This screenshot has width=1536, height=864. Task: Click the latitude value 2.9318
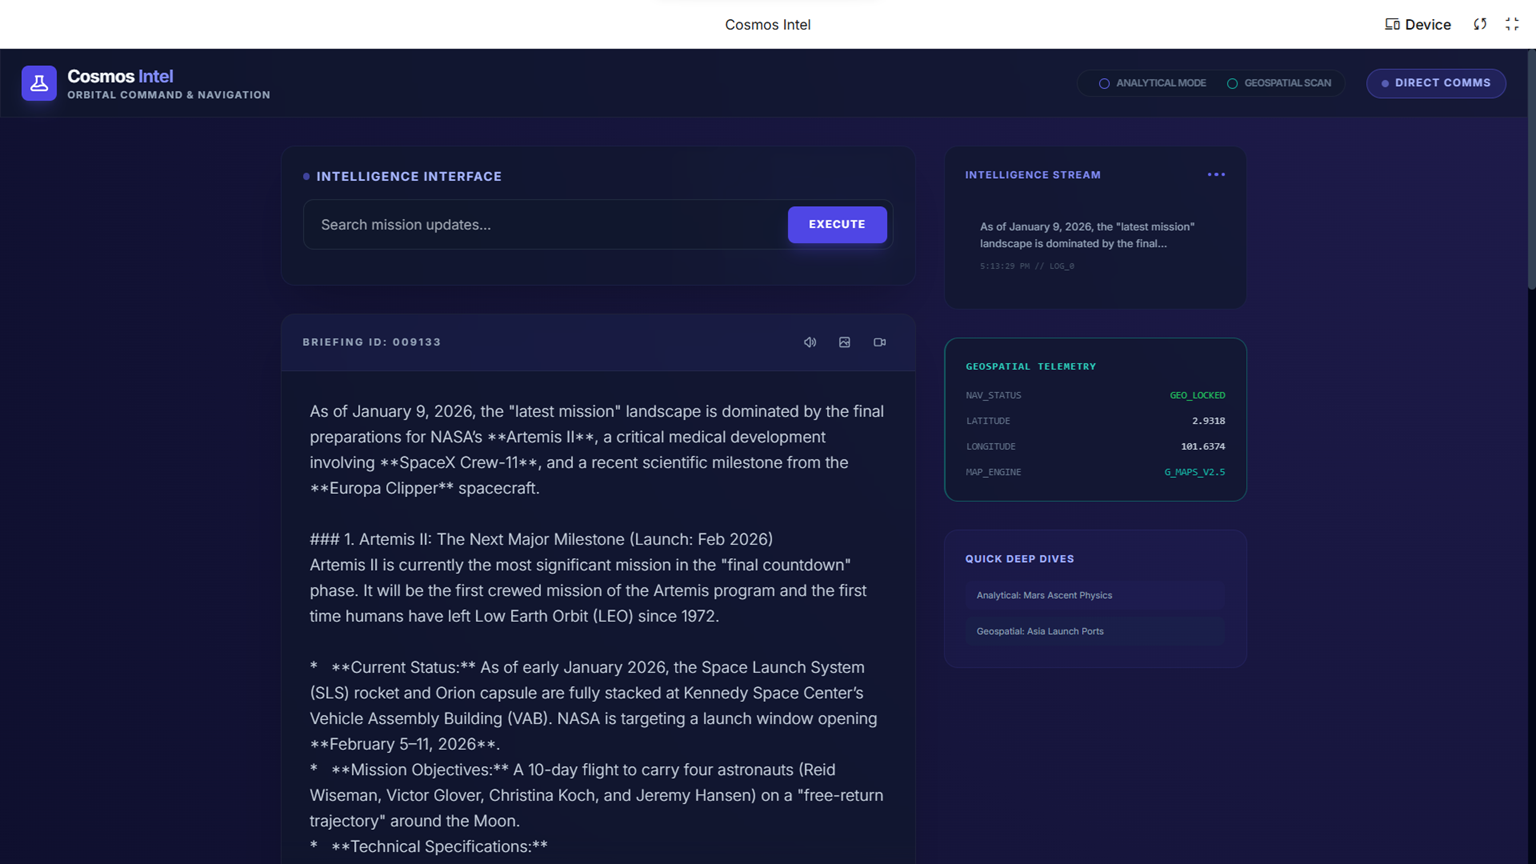(x=1208, y=421)
